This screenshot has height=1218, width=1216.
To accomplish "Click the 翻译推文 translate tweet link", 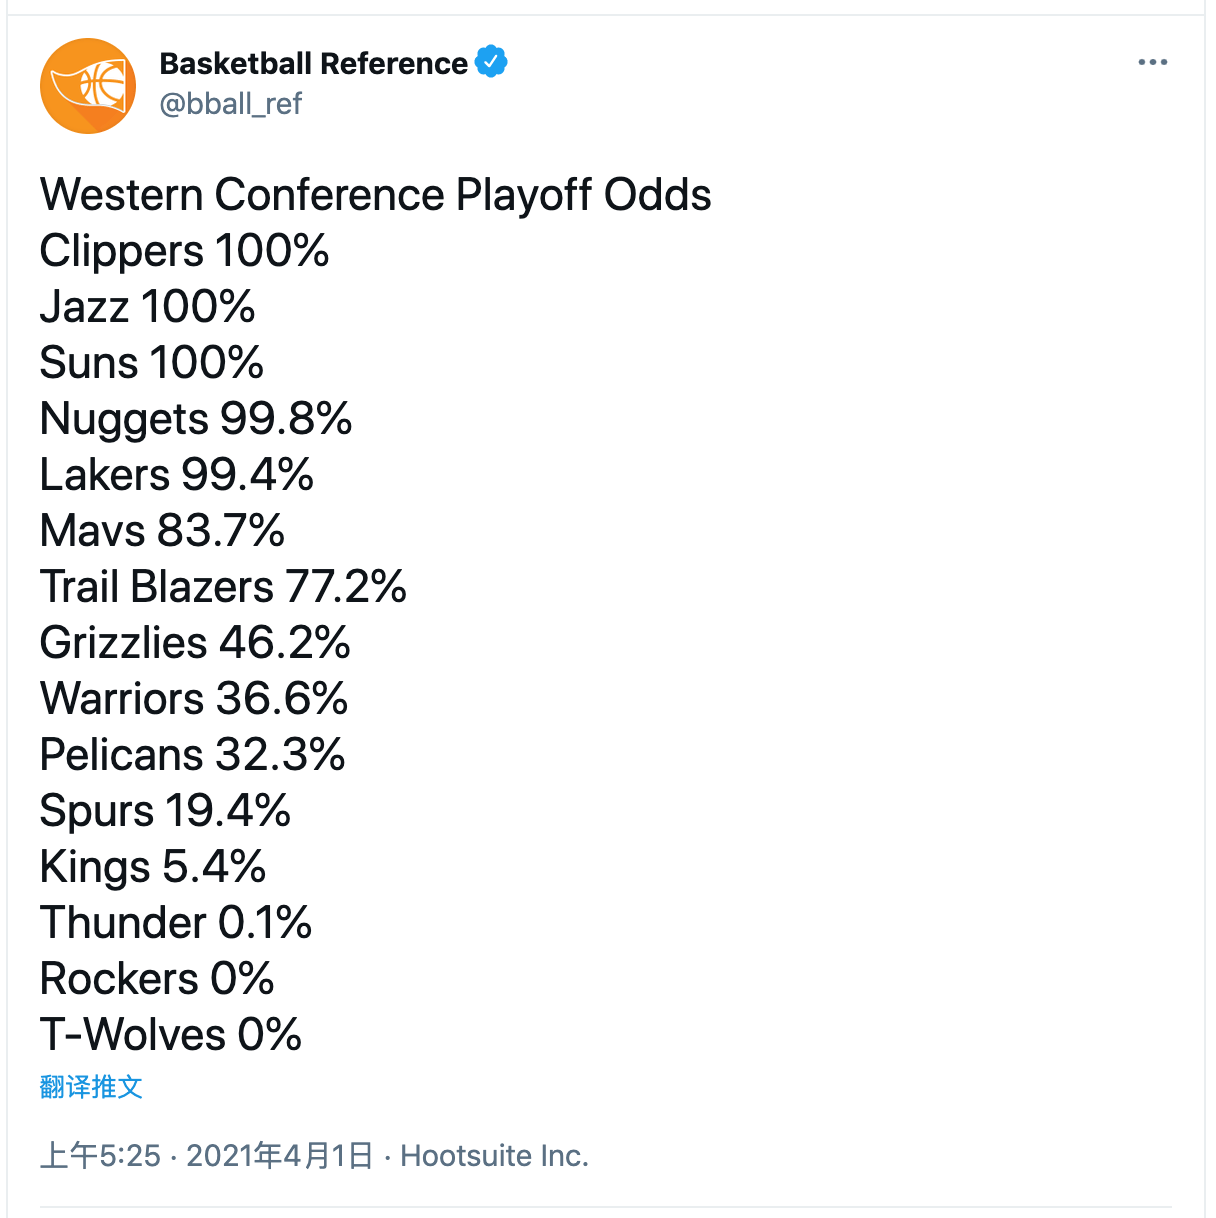I will [x=91, y=1087].
